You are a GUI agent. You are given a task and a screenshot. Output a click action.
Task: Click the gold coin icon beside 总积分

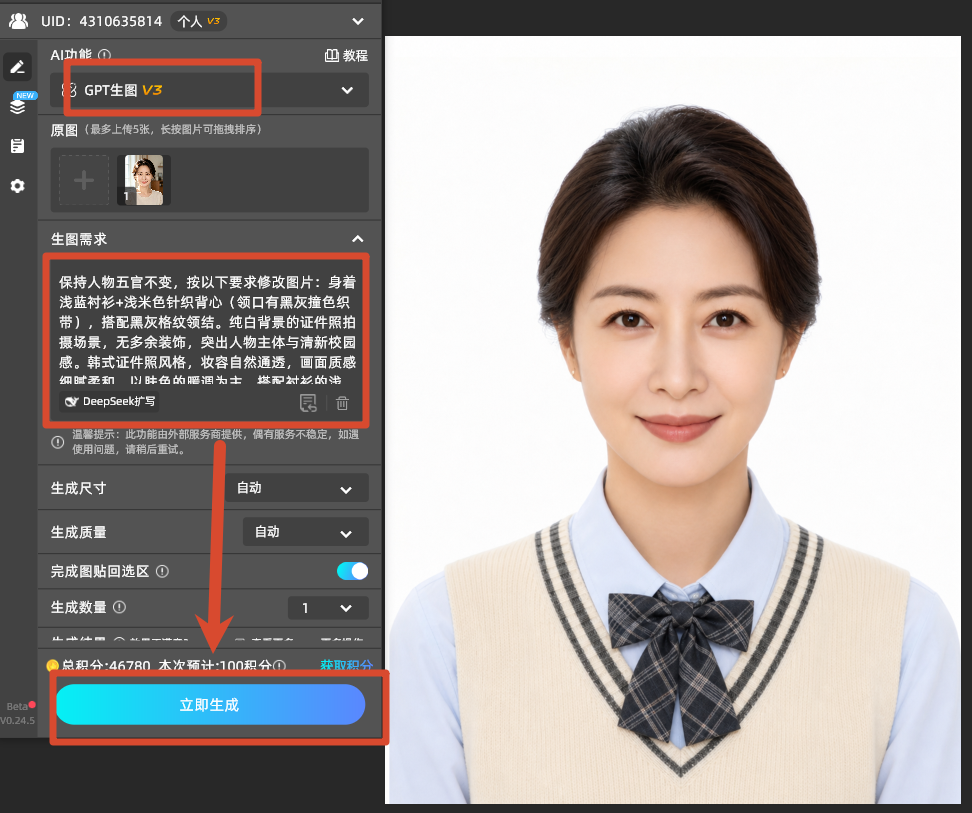pos(53,666)
